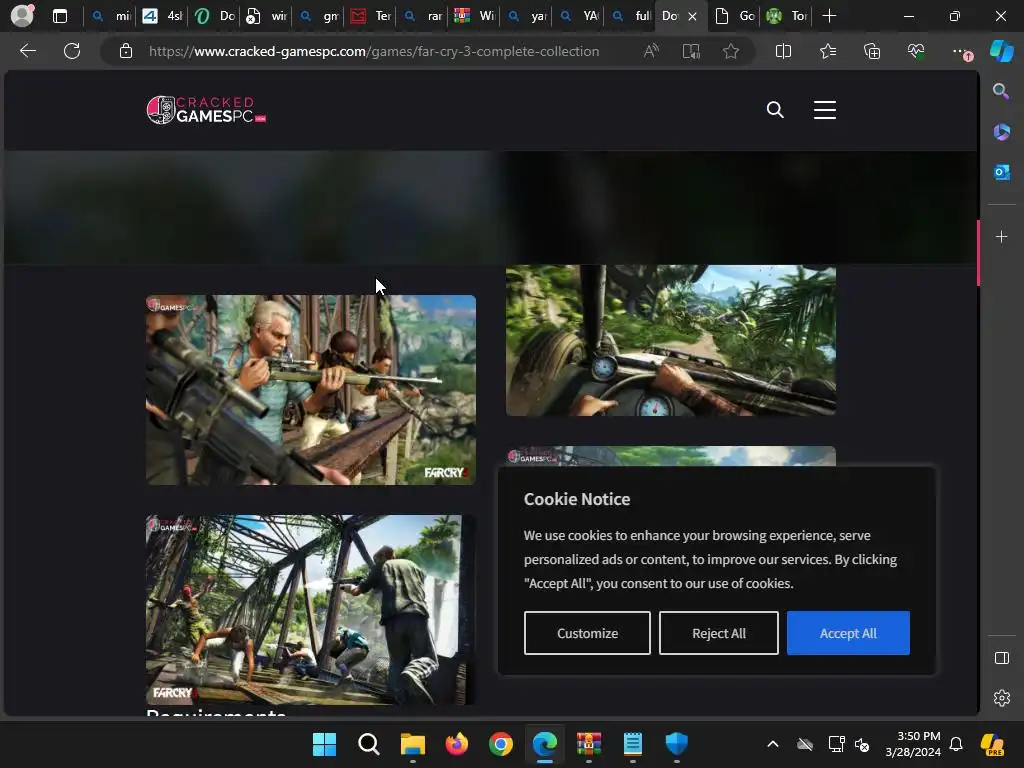Switch to the 'mi' search tab
Viewport: 1024px width, 768px height.
click(110, 16)
